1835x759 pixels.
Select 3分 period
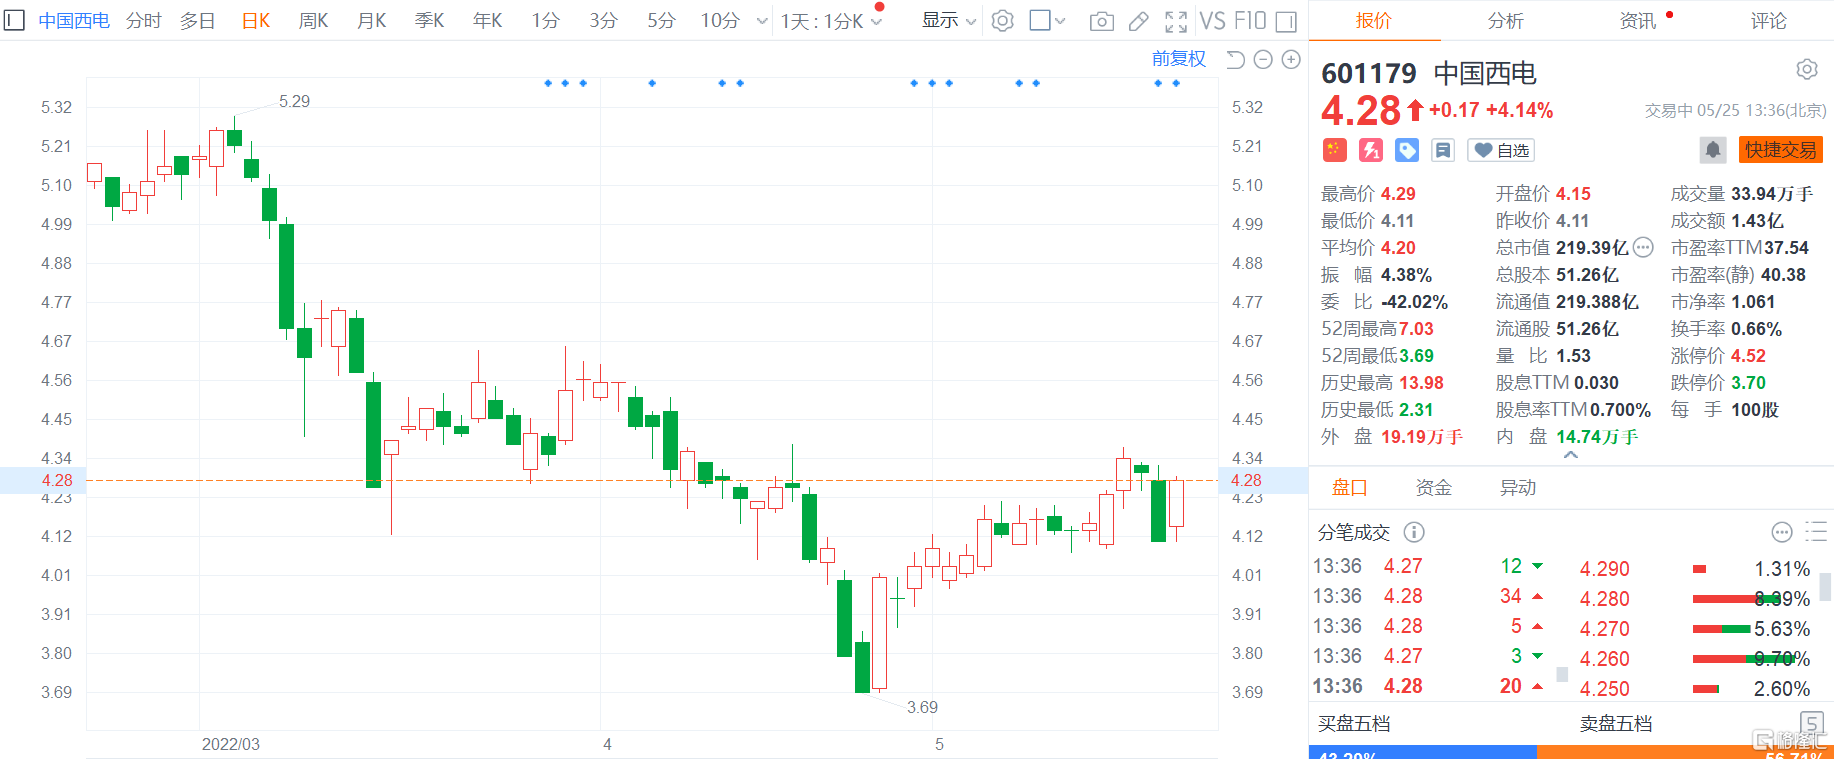click(603, 21)
